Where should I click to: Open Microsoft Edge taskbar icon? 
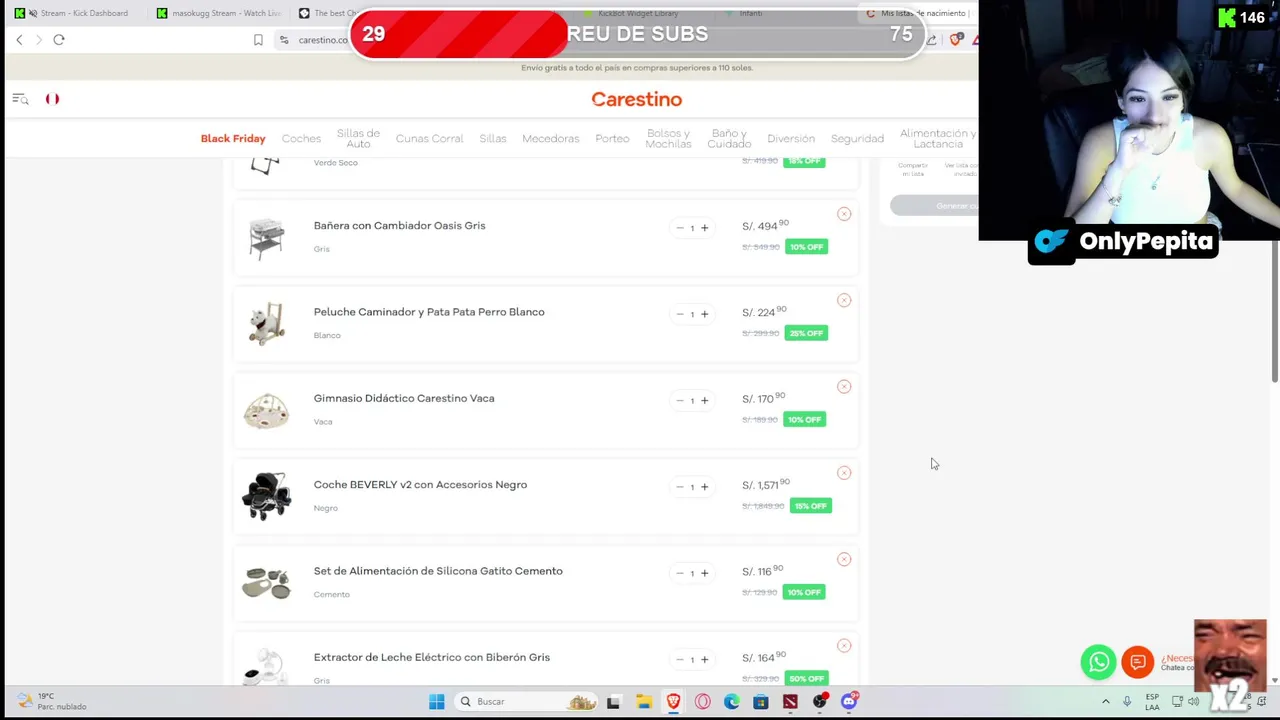tap(732, 702)
